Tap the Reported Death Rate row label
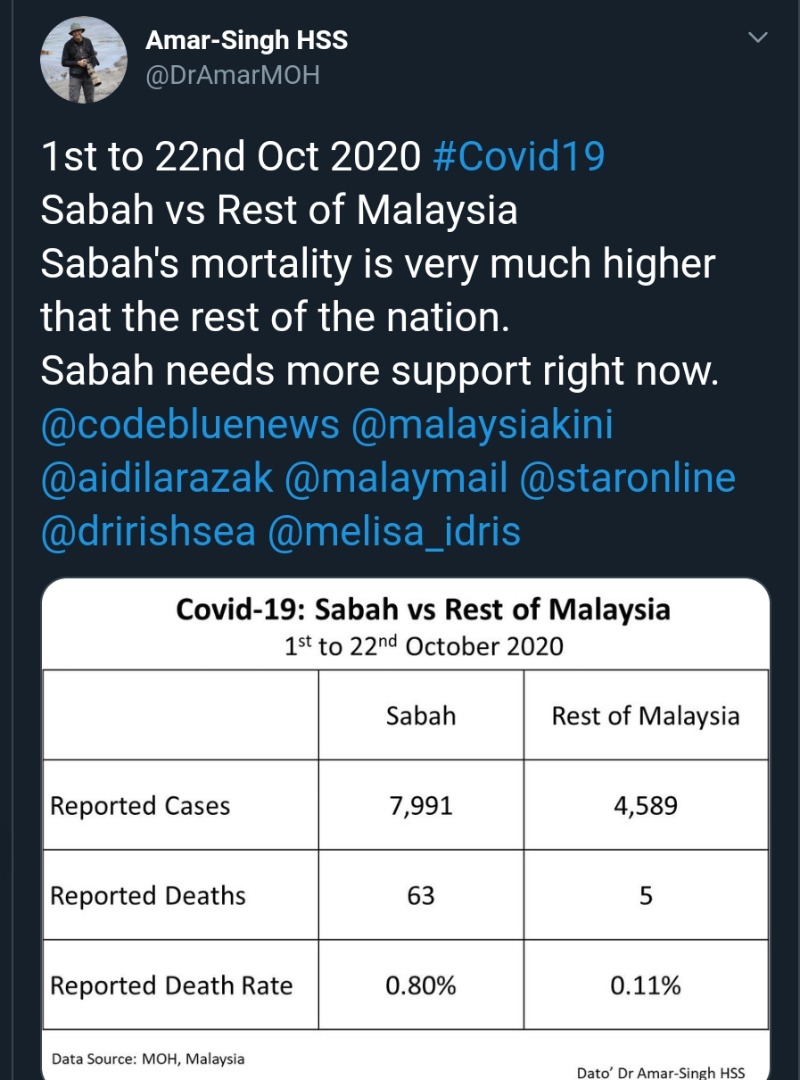This screenshot has height=1080, width=800. [172, 985]
